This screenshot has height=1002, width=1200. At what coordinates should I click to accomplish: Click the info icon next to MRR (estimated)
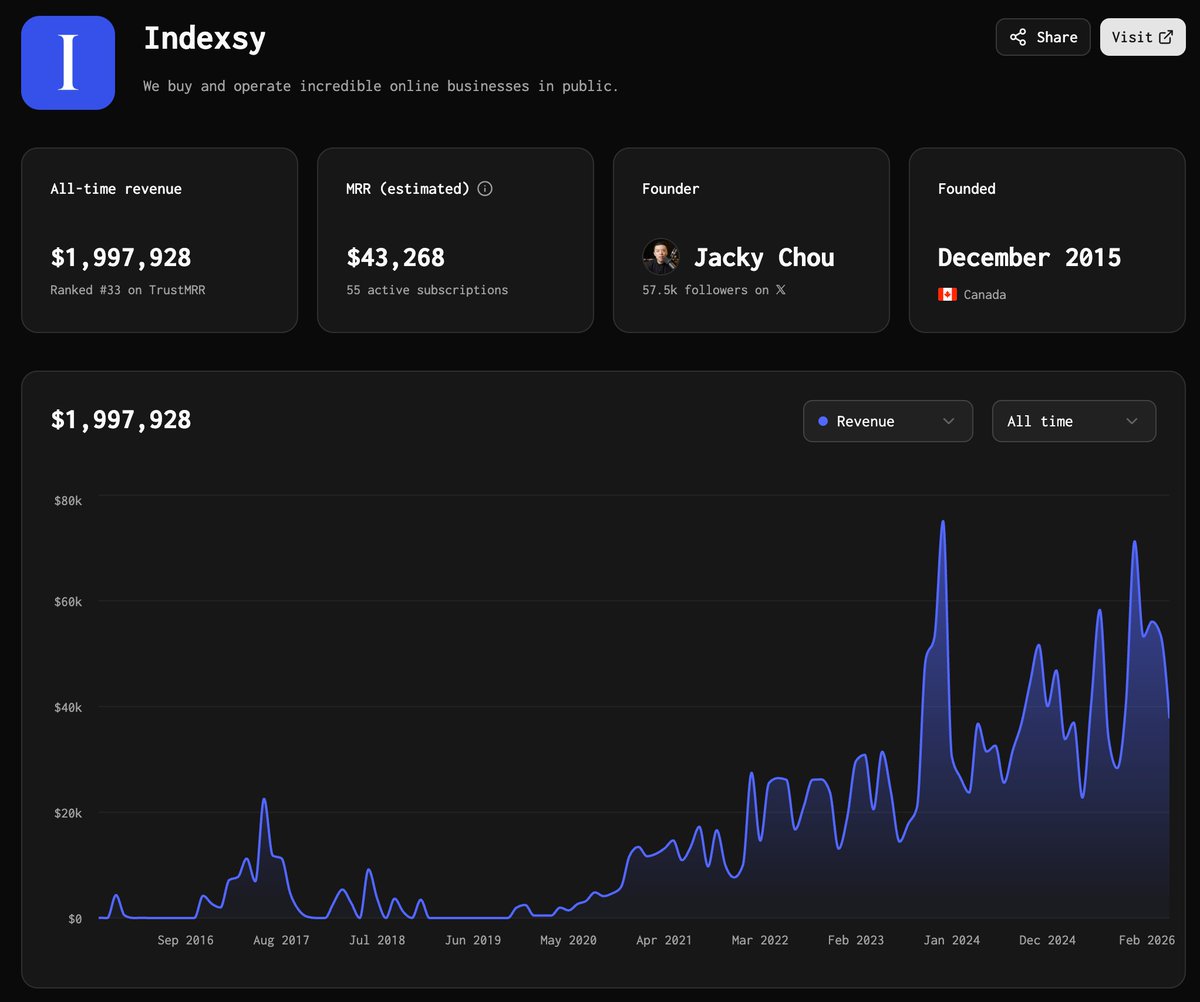coord(485,188)
